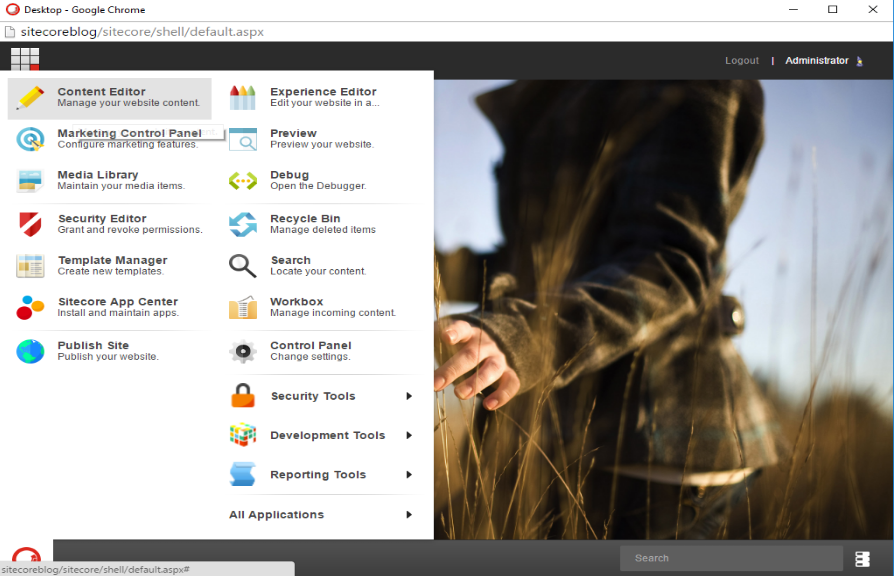Click the Security Editor label

tap(102, 218)
